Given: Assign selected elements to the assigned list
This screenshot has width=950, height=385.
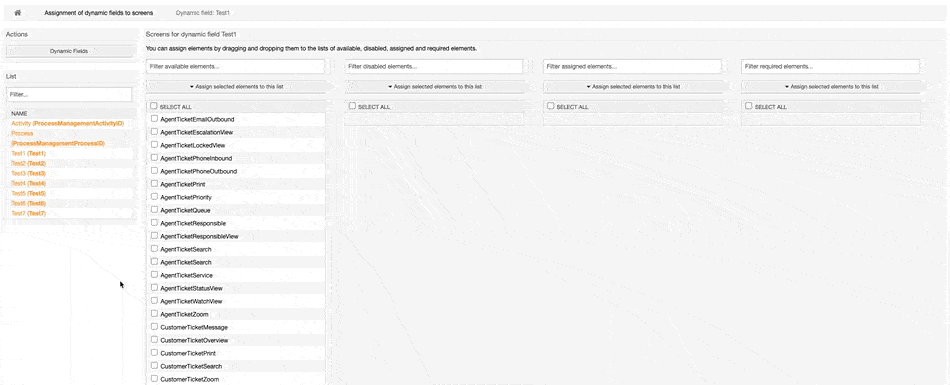Looking at the screenshot, I should click(x=633, y=87).
